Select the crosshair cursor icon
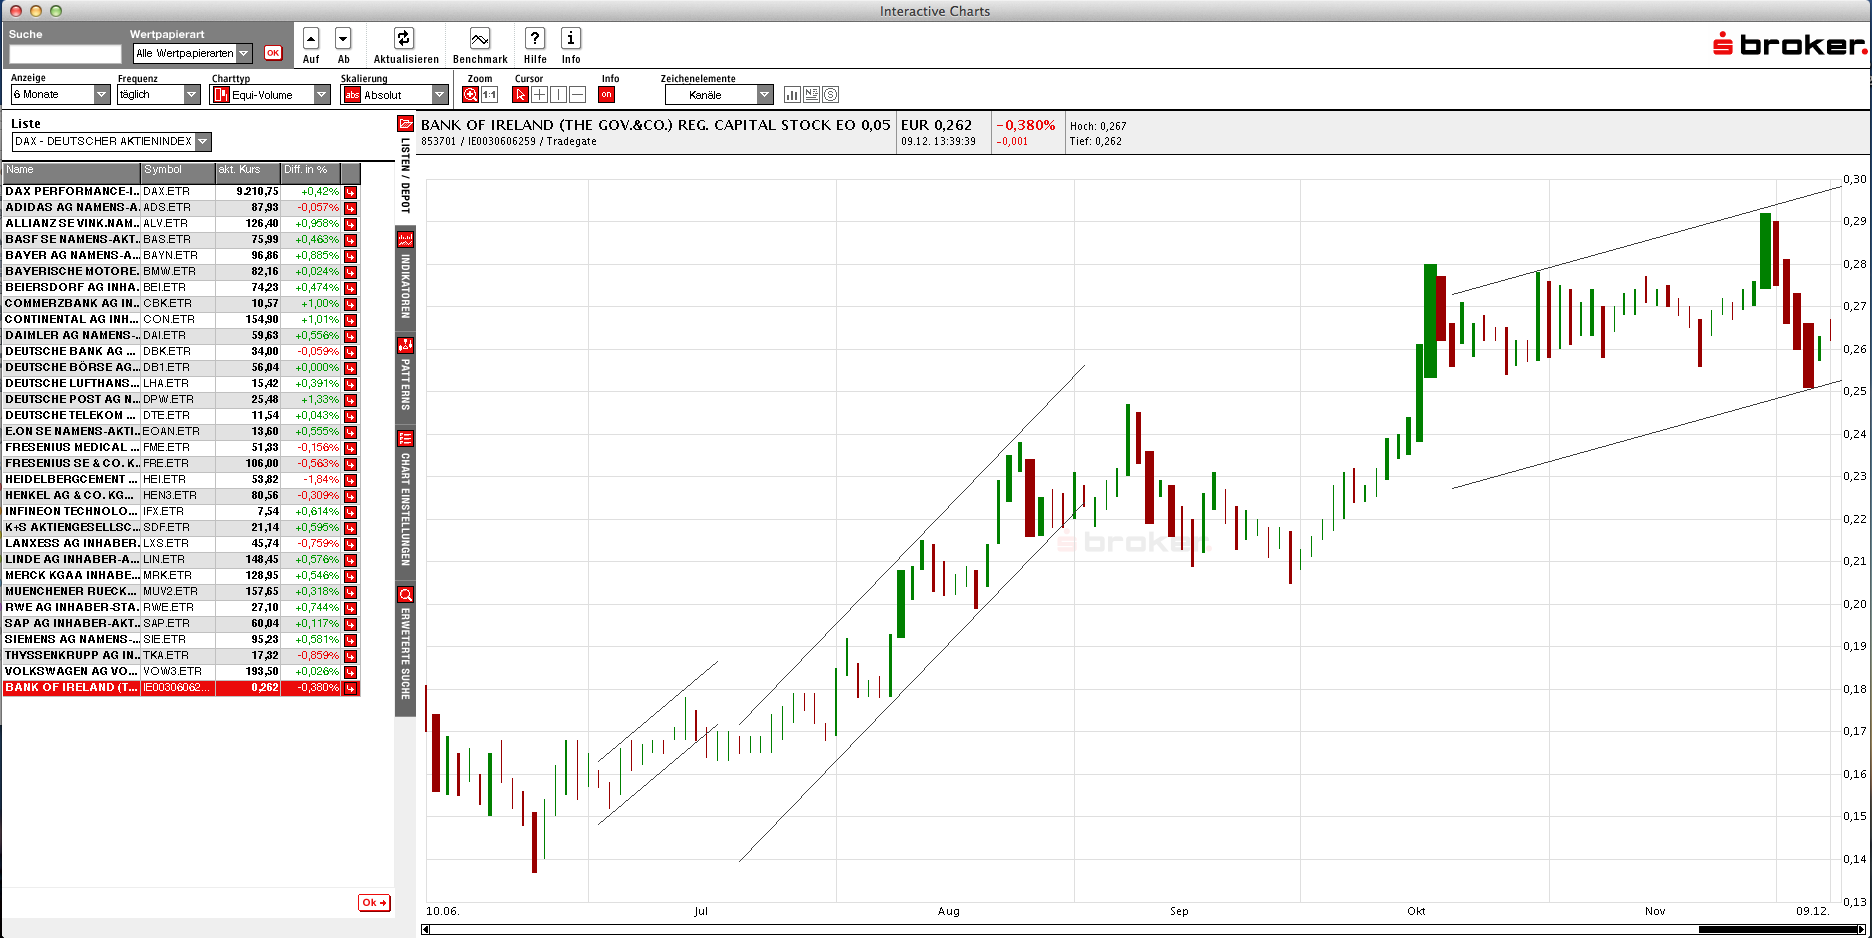Image resolution: width=1872 pixels, height=938 pixels. click(540, 95)
